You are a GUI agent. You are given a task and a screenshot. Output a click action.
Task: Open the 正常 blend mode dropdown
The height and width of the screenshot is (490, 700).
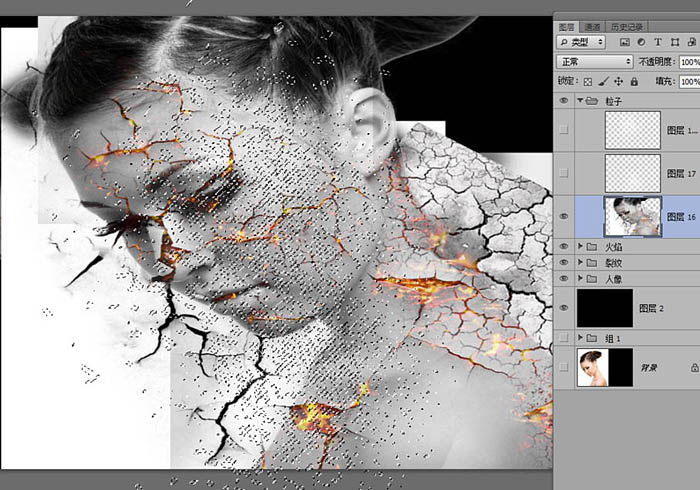coord(595,62)
